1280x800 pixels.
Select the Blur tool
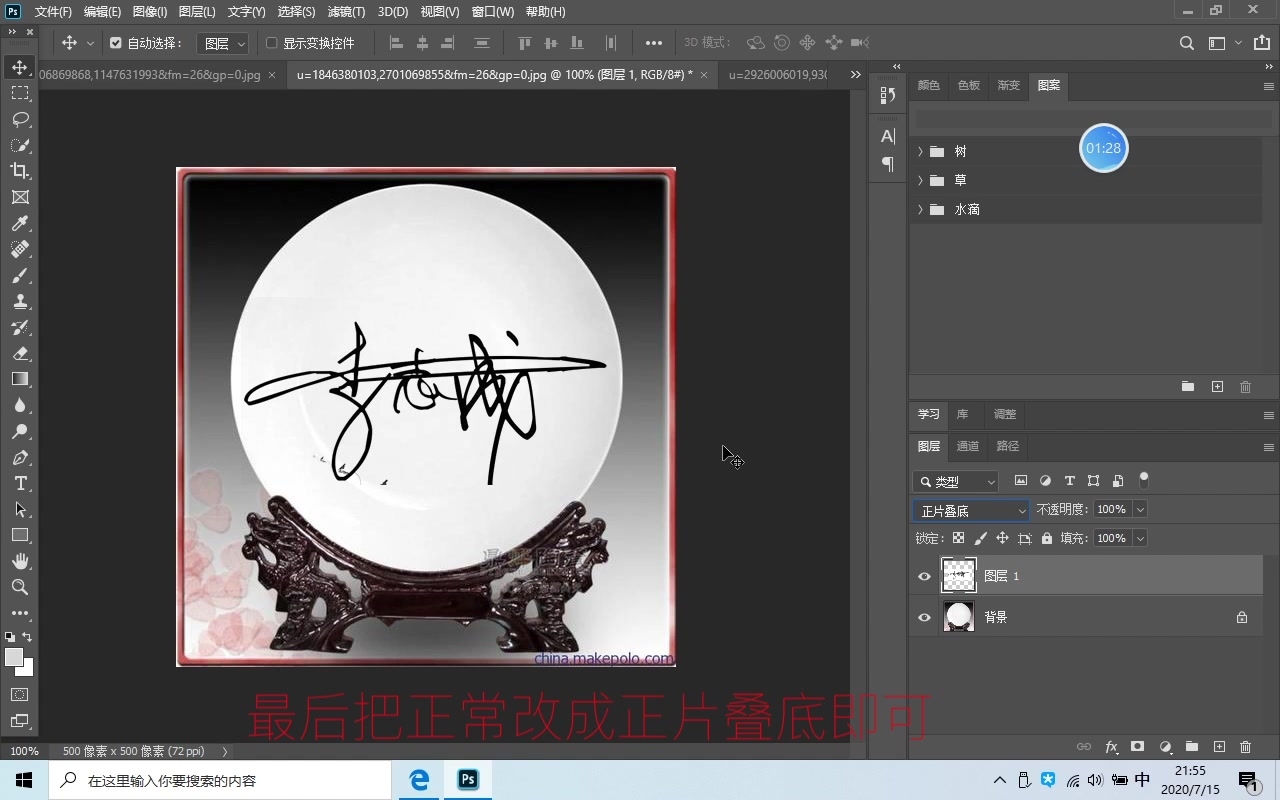pyautogui.click(x=20, y=405)
